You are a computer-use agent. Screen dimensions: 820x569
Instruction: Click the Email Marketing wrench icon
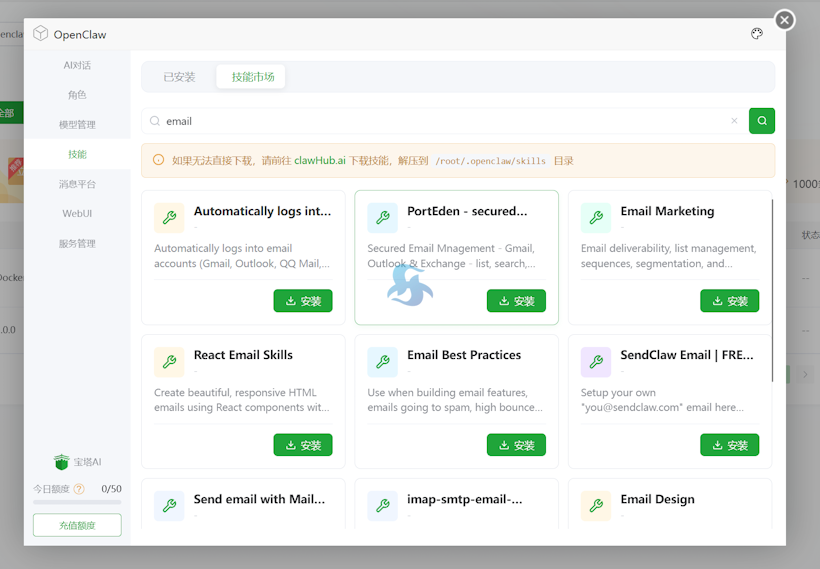coord(596,218)
